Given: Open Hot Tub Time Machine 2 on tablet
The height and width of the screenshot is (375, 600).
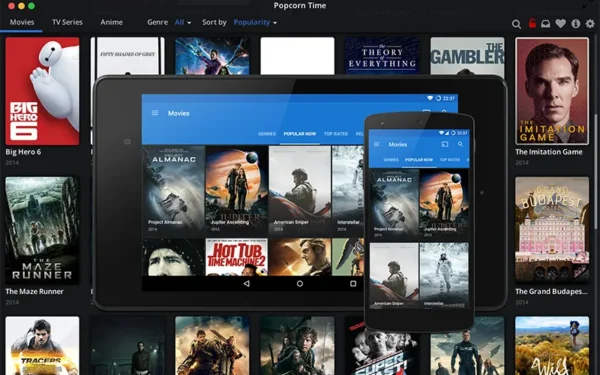Looking at the screenshot, I should [236, 257].
